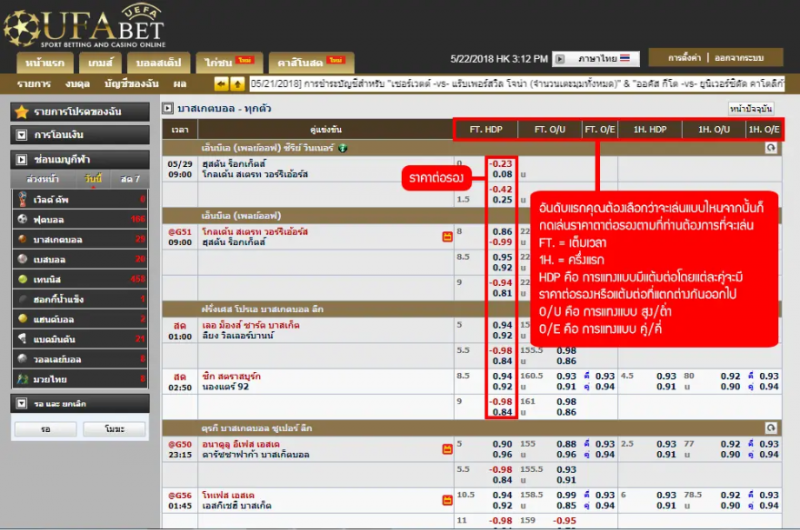Click the up arrow ticker icon
Image resolution: width=800 pixels, height=530 pixels.
tap(237, 84)
